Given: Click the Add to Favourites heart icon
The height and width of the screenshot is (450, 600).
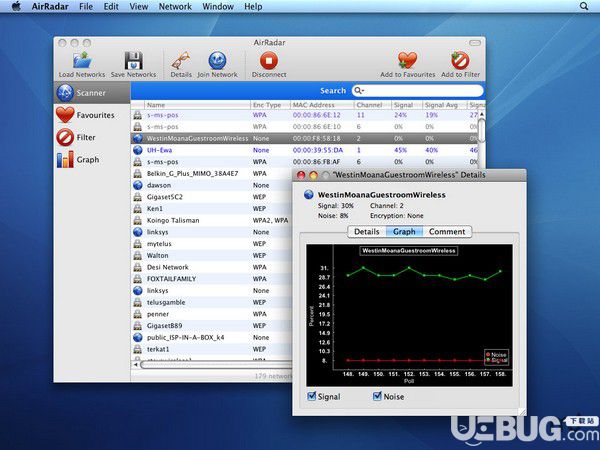Looking at the screenshot, I should 408,60.
